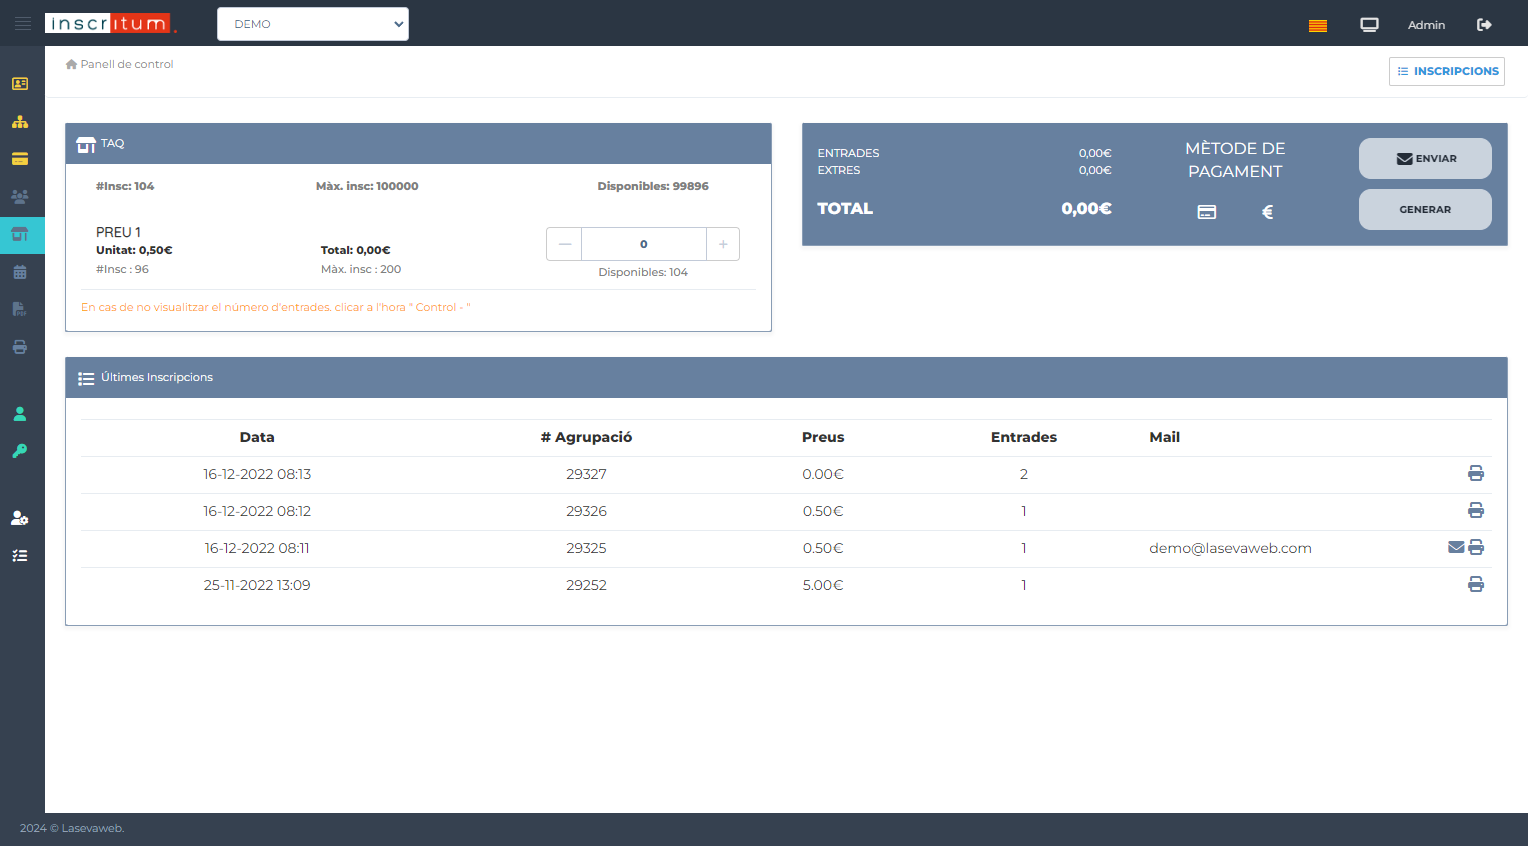
Task: Click the orange note about entrades visibility
Action: point(275,307)
